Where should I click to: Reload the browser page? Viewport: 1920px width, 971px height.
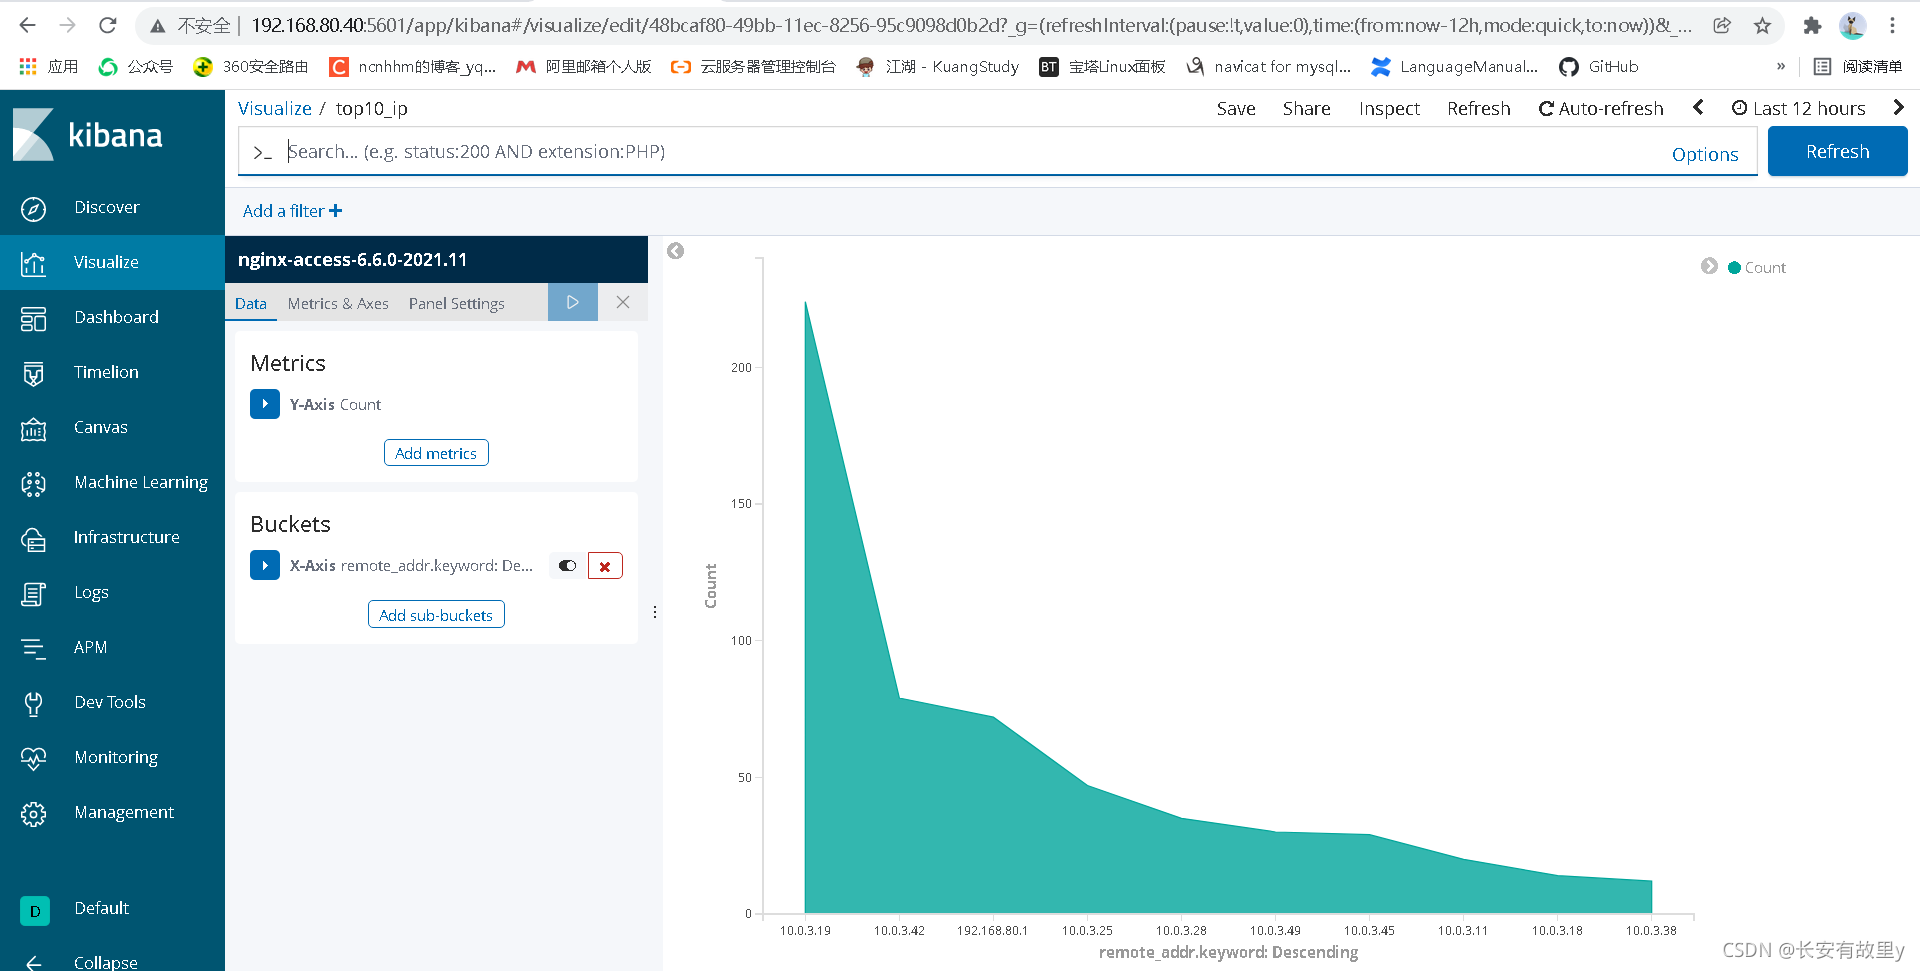[x=108, y=25]
